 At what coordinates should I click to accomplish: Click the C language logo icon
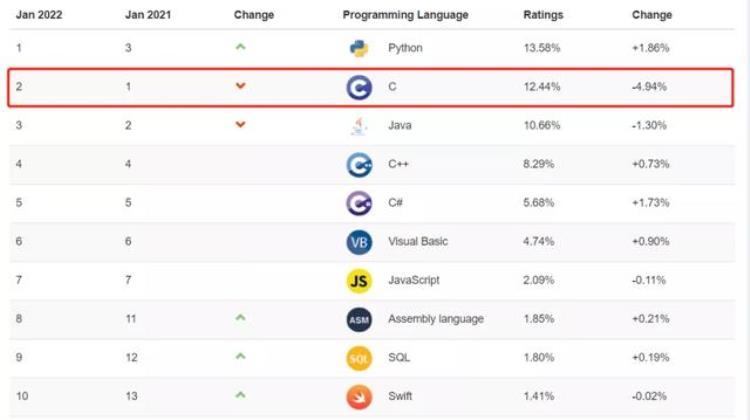point(359,87)
